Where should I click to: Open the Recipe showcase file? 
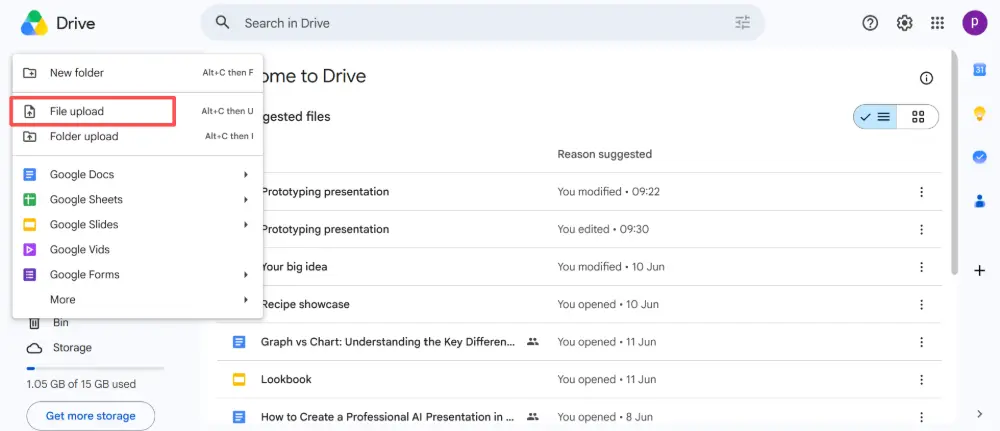point(306,304)
